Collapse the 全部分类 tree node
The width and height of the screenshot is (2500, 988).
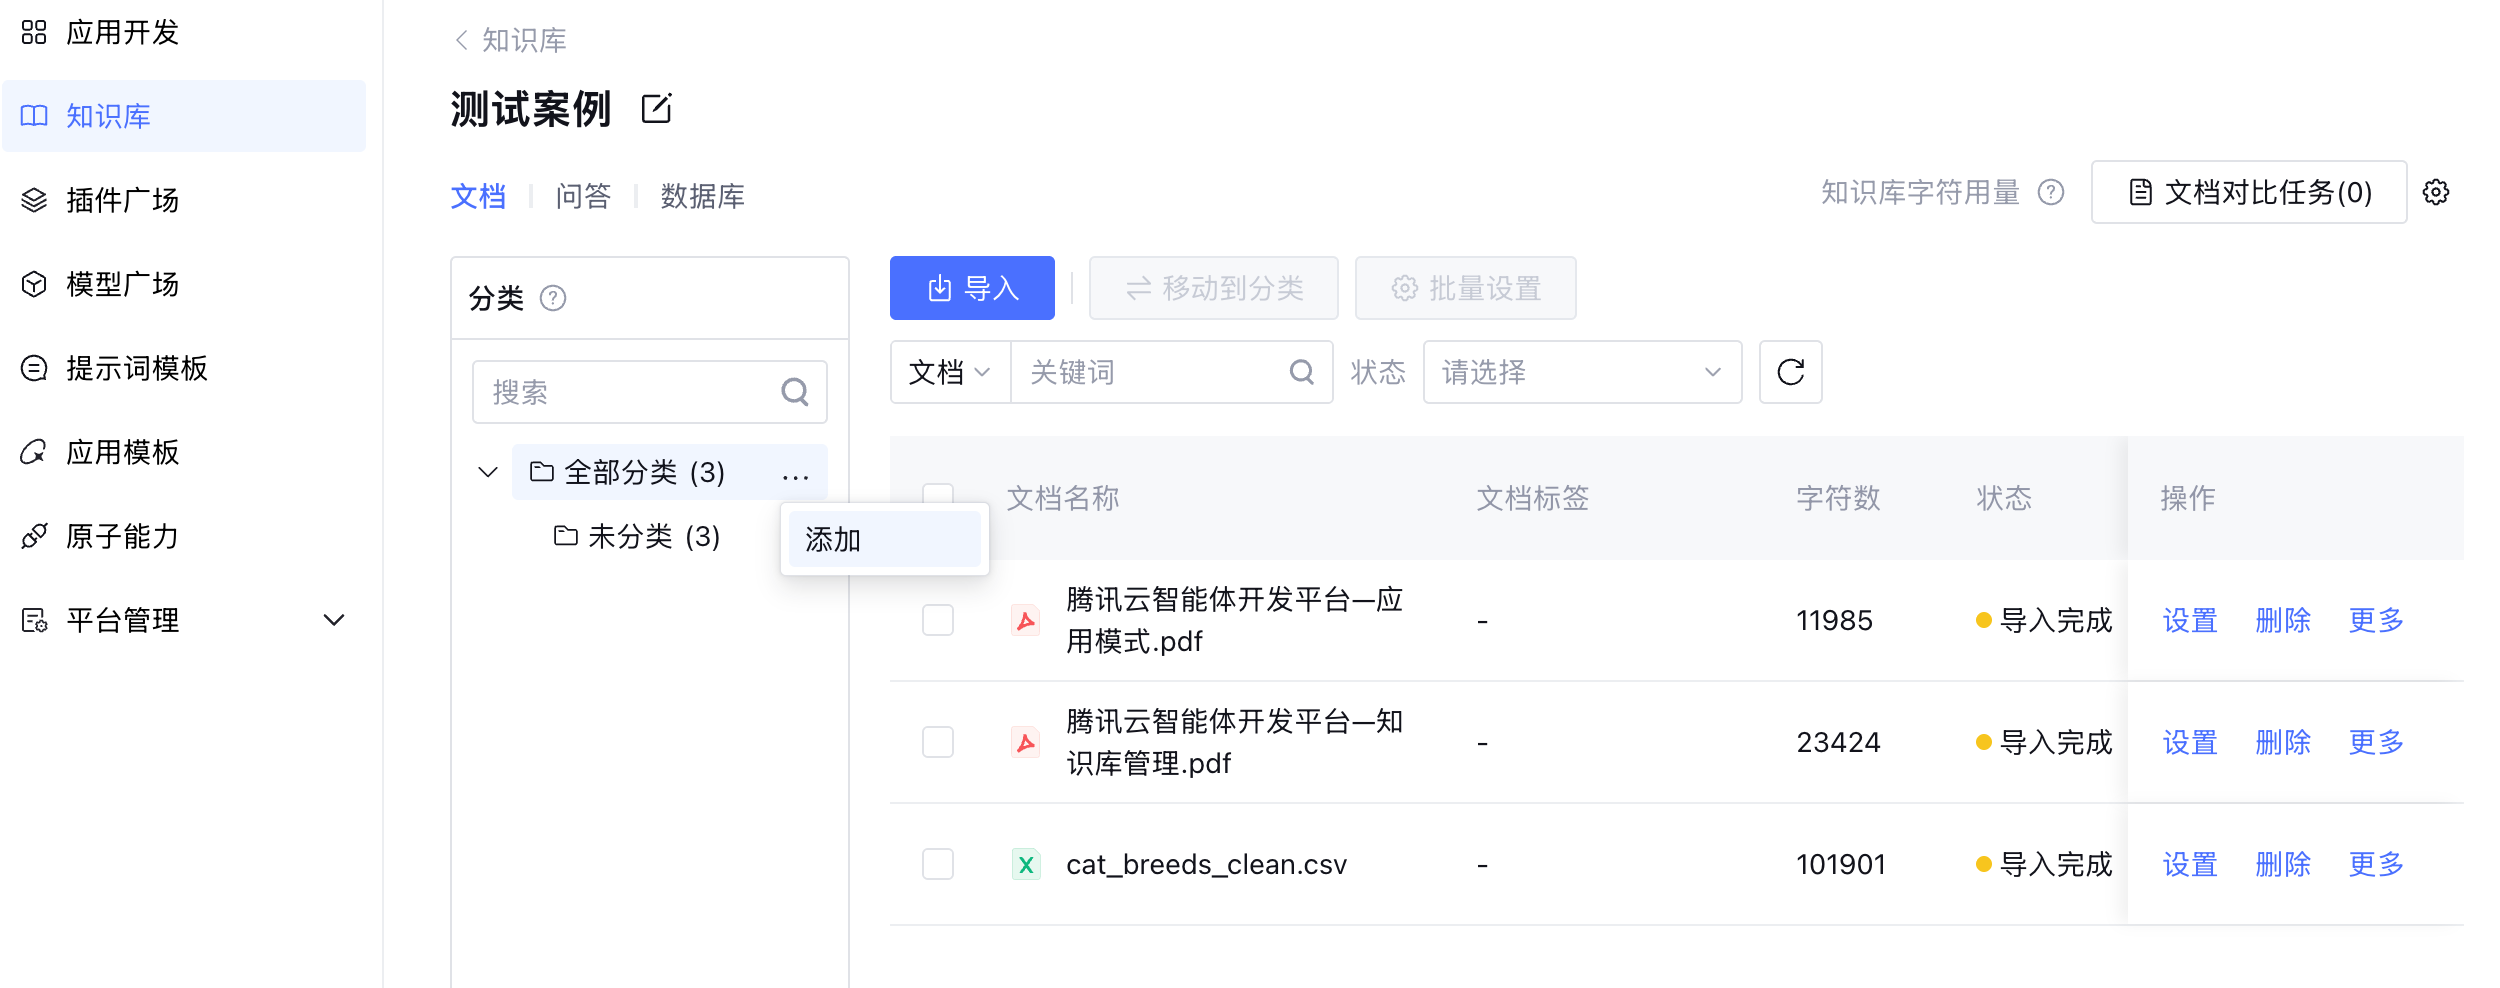[x=488, y=472]
